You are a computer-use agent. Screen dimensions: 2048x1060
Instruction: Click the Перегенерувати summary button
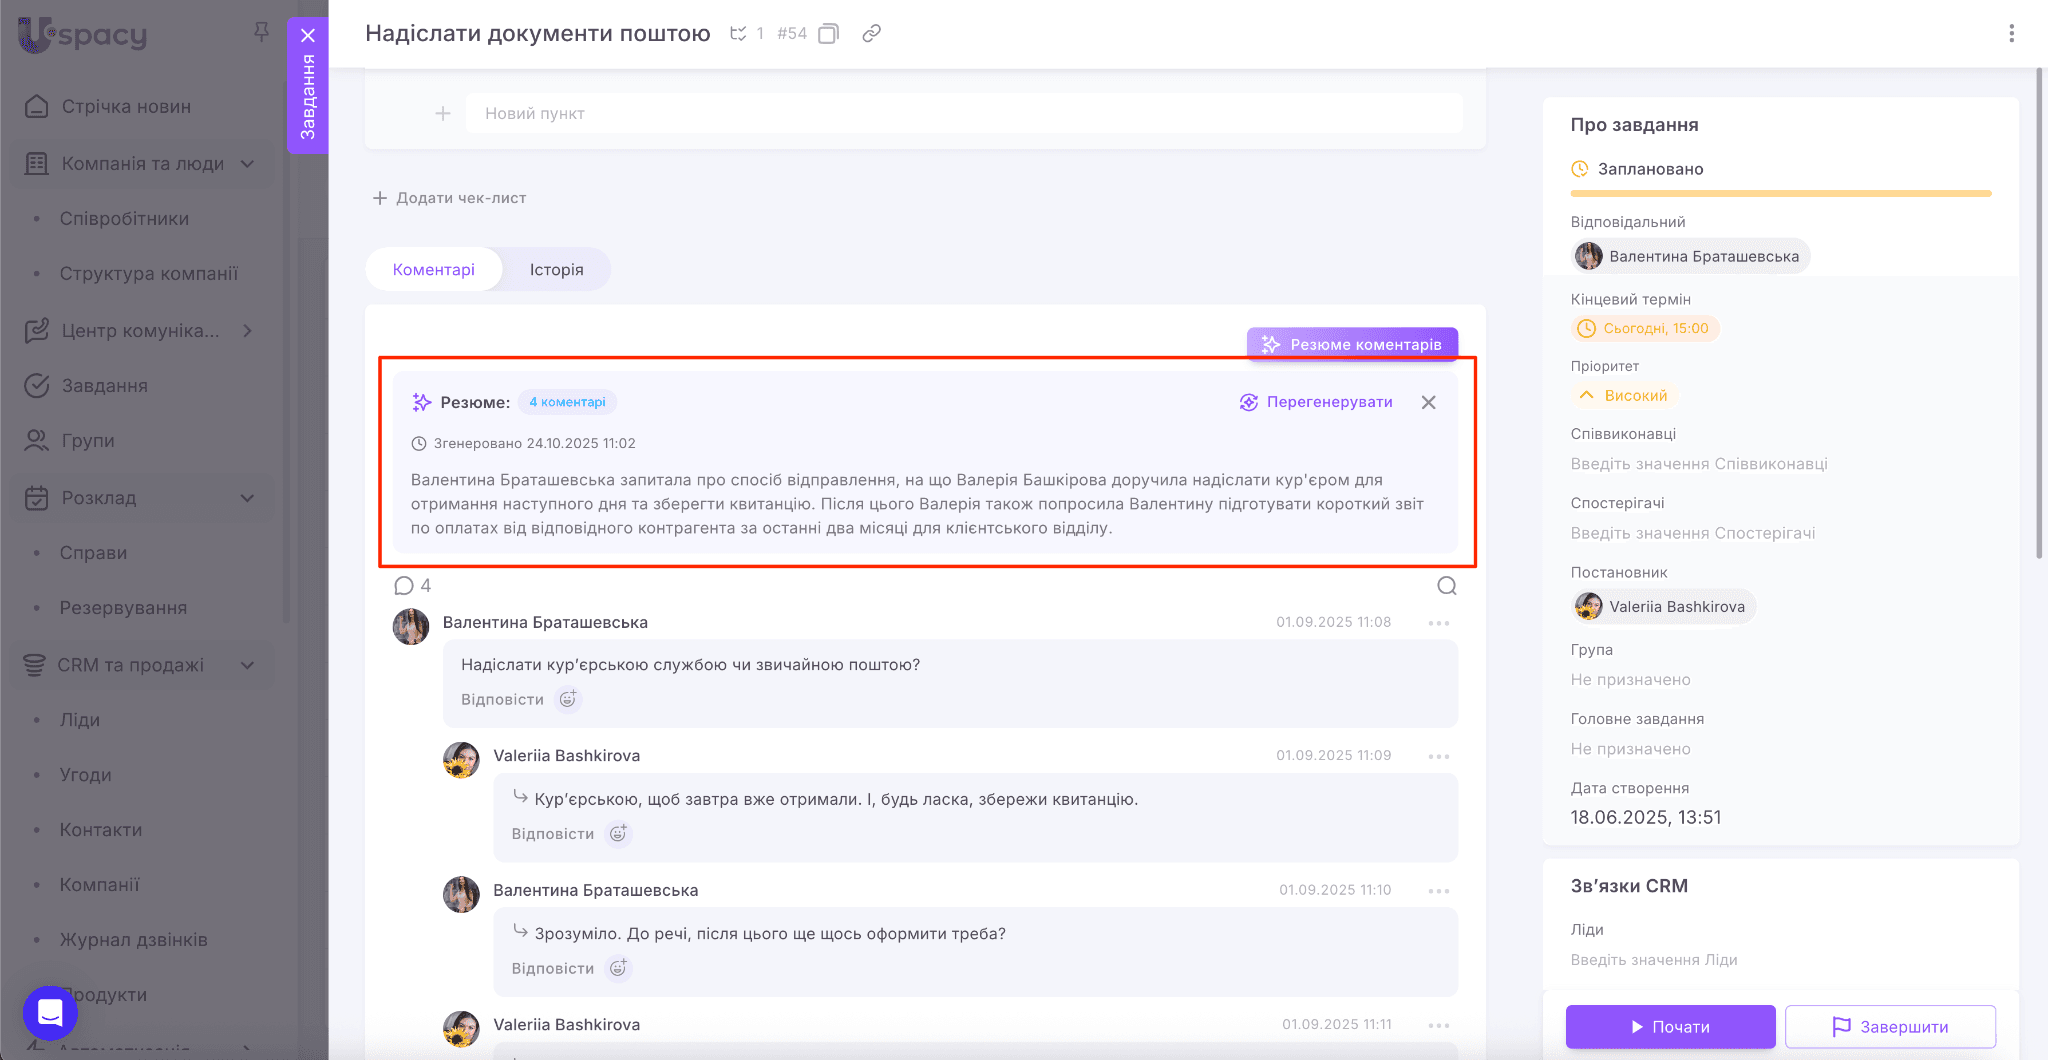pyautogui.click(x=1316, y=402)
